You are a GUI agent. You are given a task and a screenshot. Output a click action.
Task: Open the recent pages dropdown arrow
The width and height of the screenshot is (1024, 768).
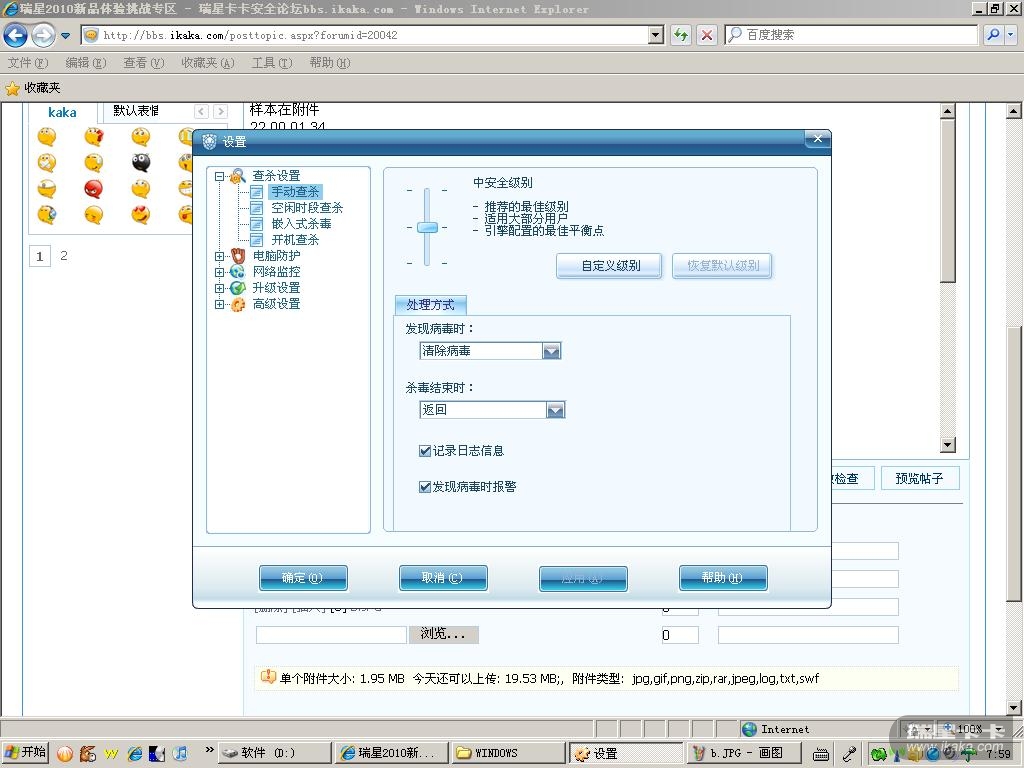(x=65, y=35)
